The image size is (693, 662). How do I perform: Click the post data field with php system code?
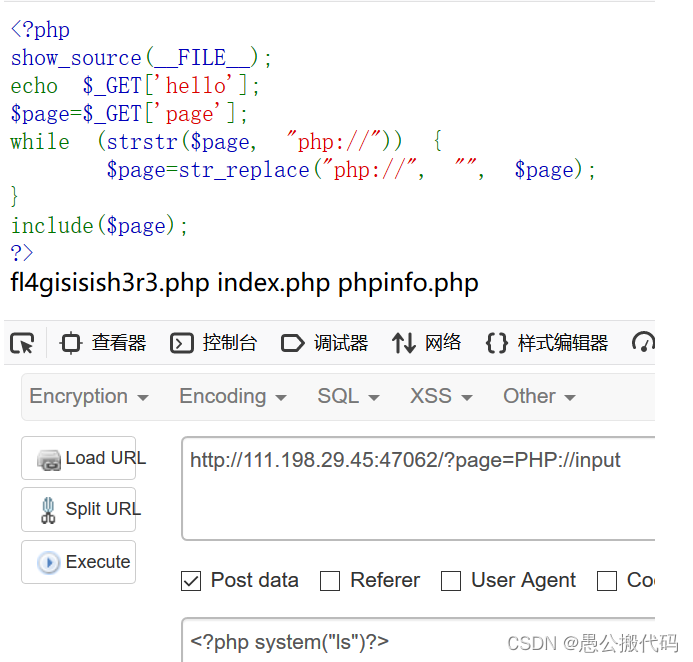pos(418,642)
